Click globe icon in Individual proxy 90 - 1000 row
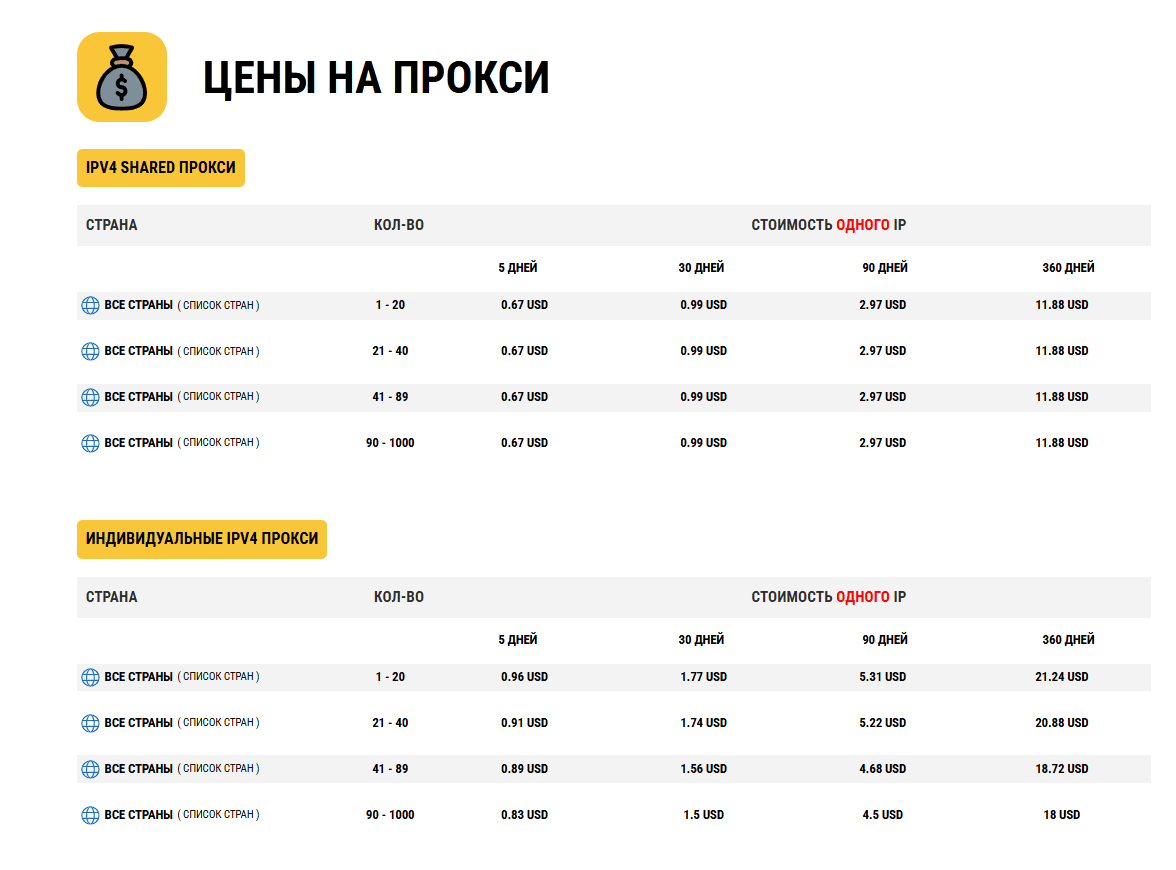This screenshot has height=870, width=1176. tap(90, 815)
